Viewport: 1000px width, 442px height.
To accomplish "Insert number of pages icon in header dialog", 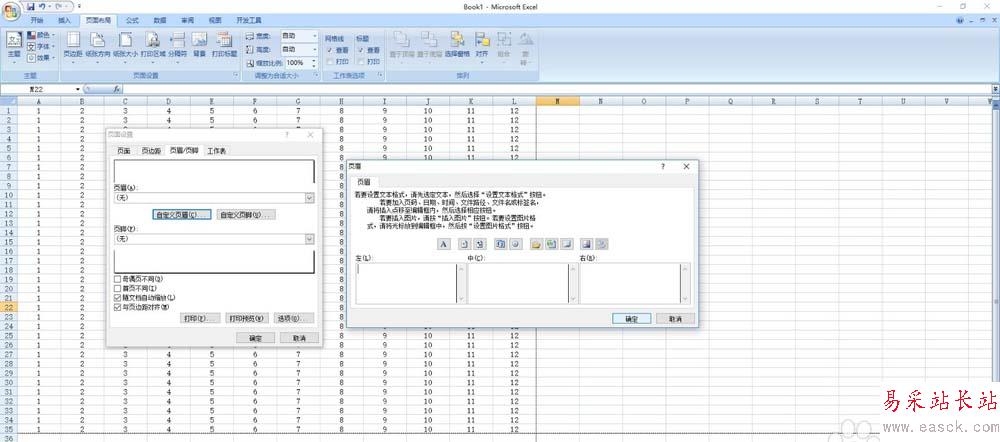I will (480, 244).
